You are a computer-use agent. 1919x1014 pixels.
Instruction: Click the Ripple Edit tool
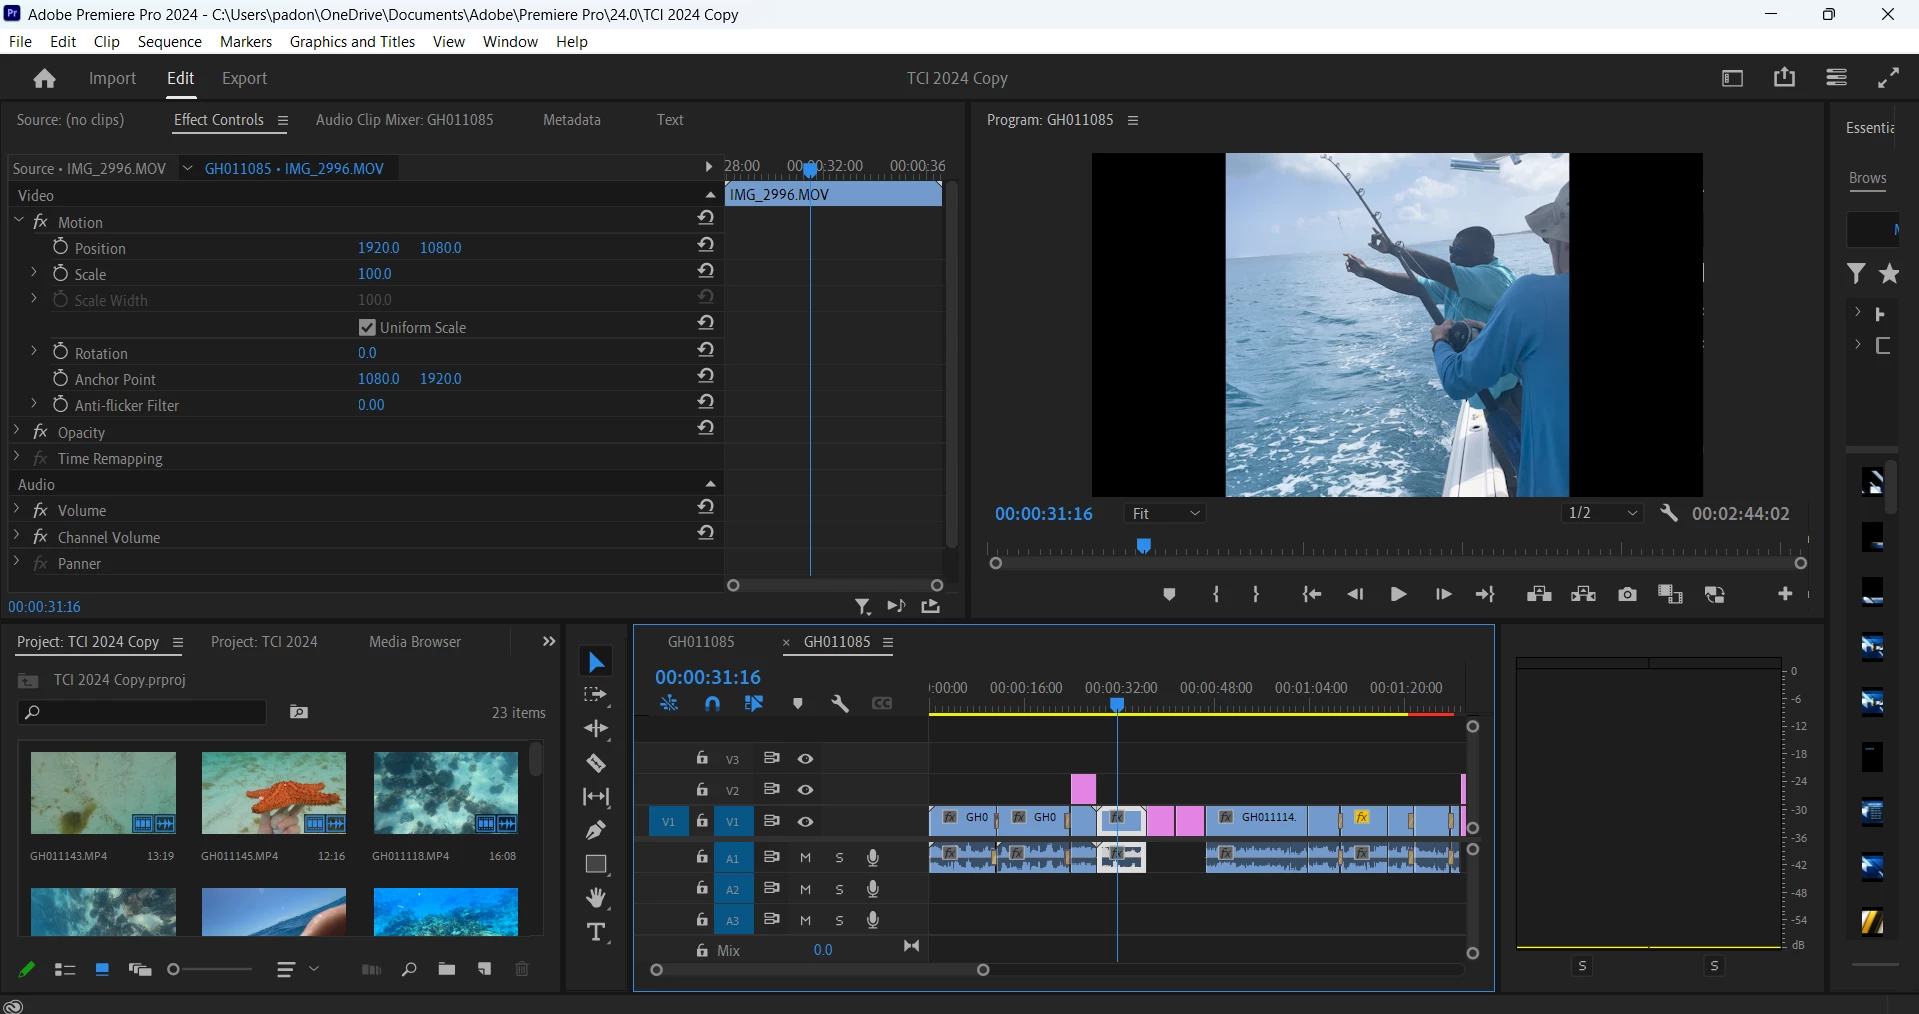[x=596, y=729]
